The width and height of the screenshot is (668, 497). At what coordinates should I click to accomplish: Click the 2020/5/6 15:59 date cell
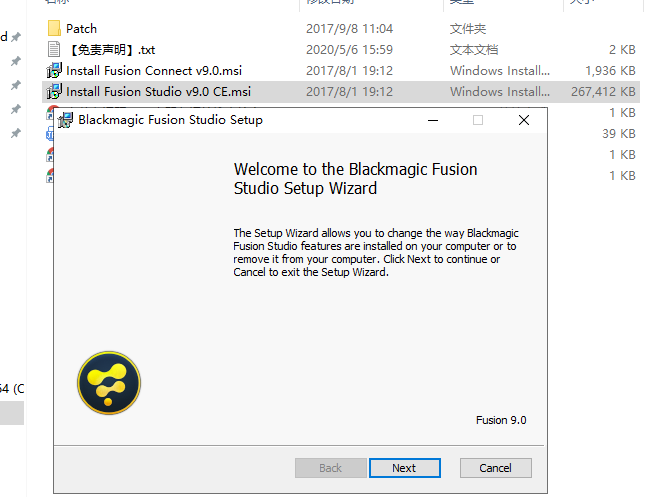(349, 50)
